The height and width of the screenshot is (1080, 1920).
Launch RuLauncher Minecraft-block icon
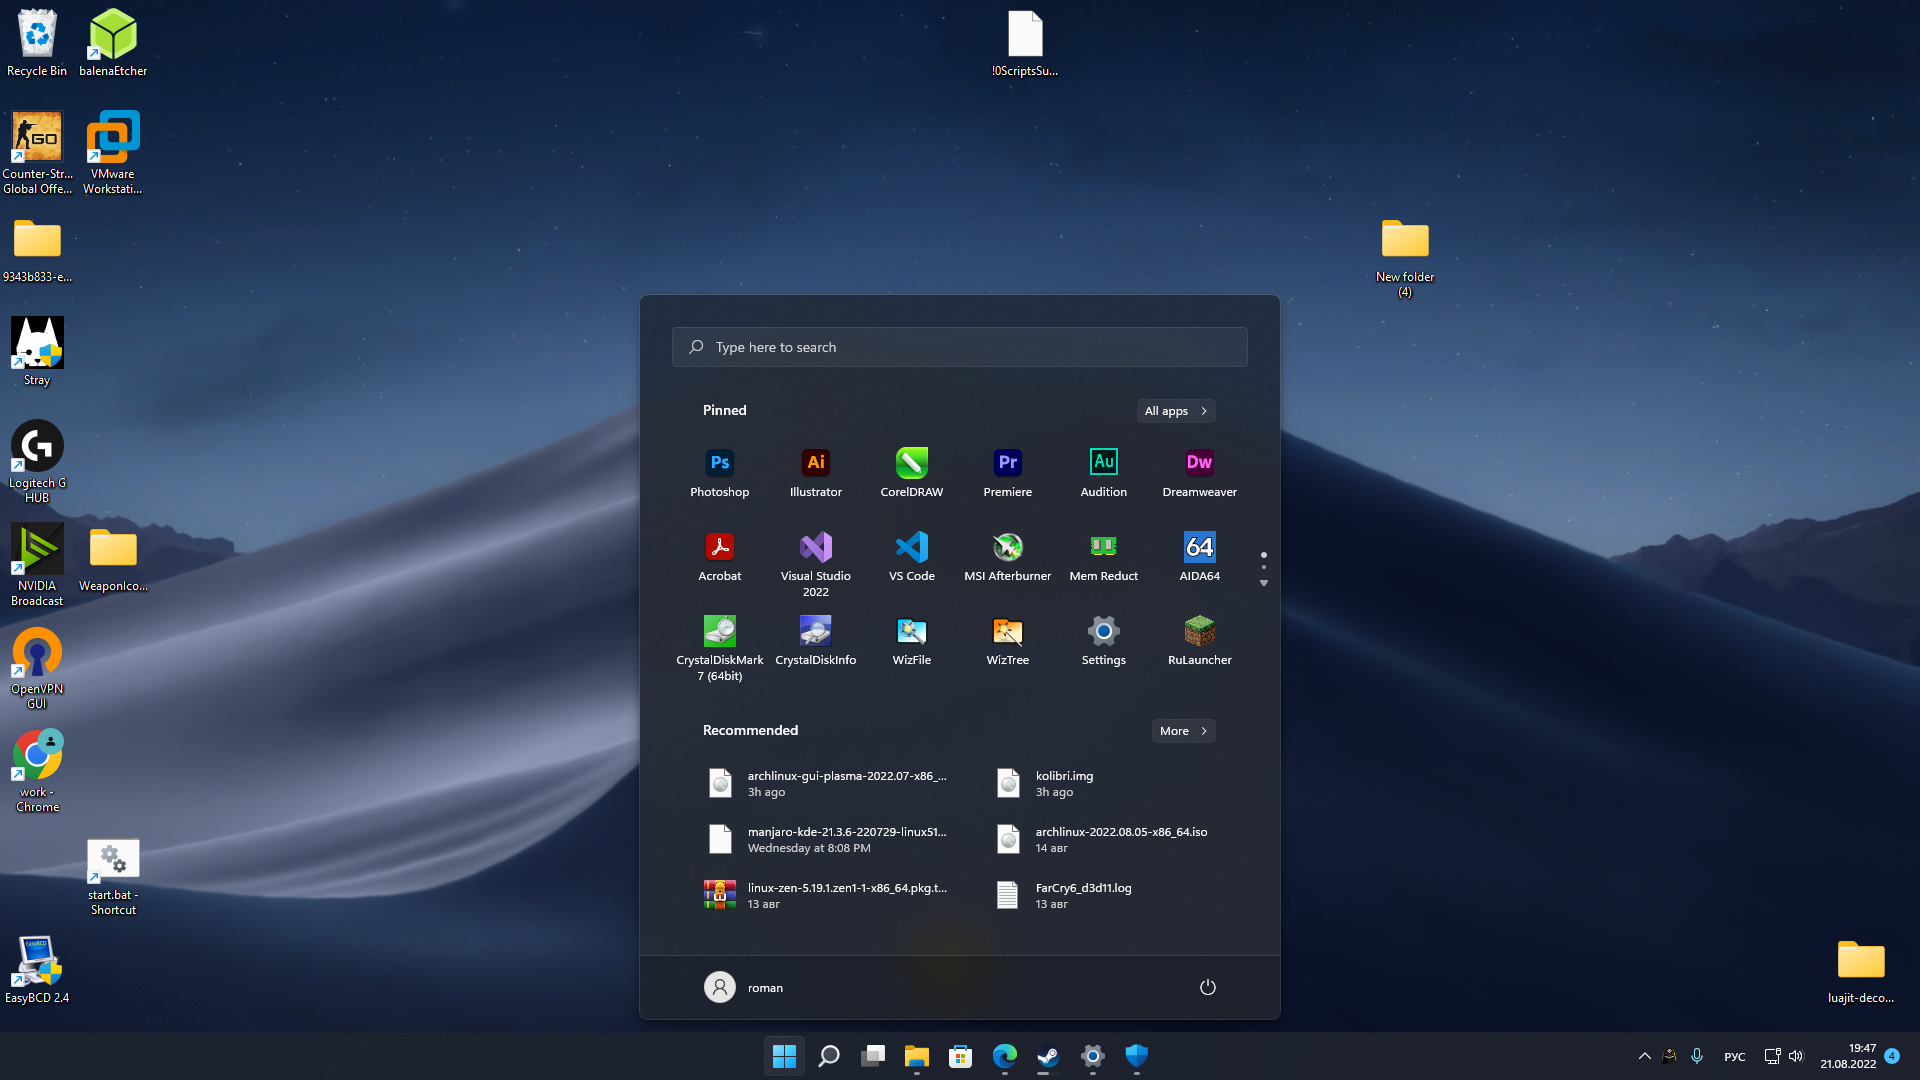click(1199, 640)
